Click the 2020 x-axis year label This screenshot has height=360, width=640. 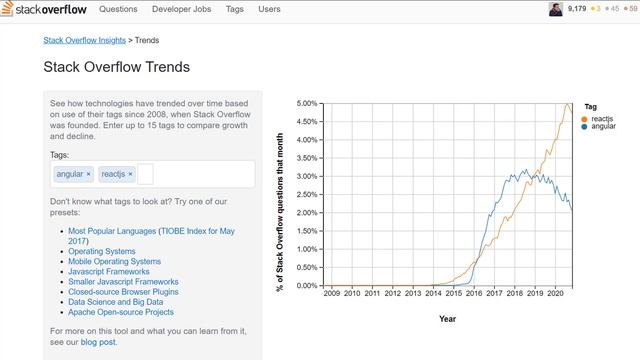[555, 293]
